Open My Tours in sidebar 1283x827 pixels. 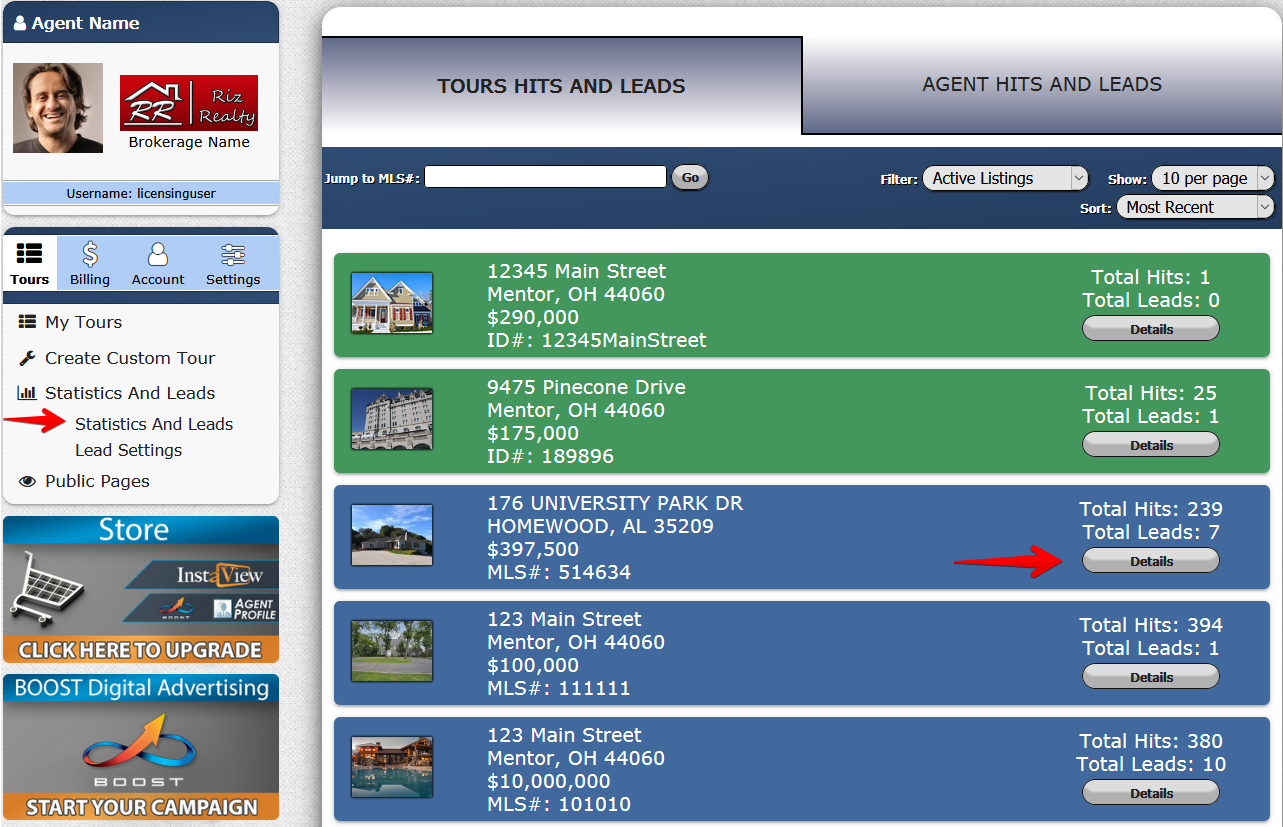[x=83, y=322]
